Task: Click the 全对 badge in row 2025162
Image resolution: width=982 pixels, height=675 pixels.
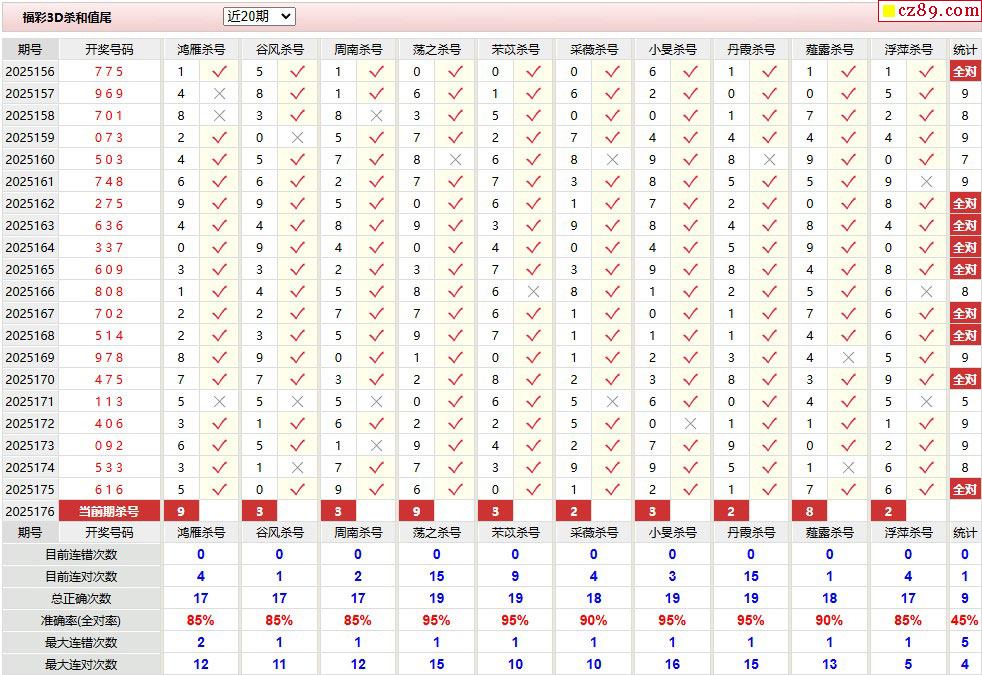Action: point(964,204)
